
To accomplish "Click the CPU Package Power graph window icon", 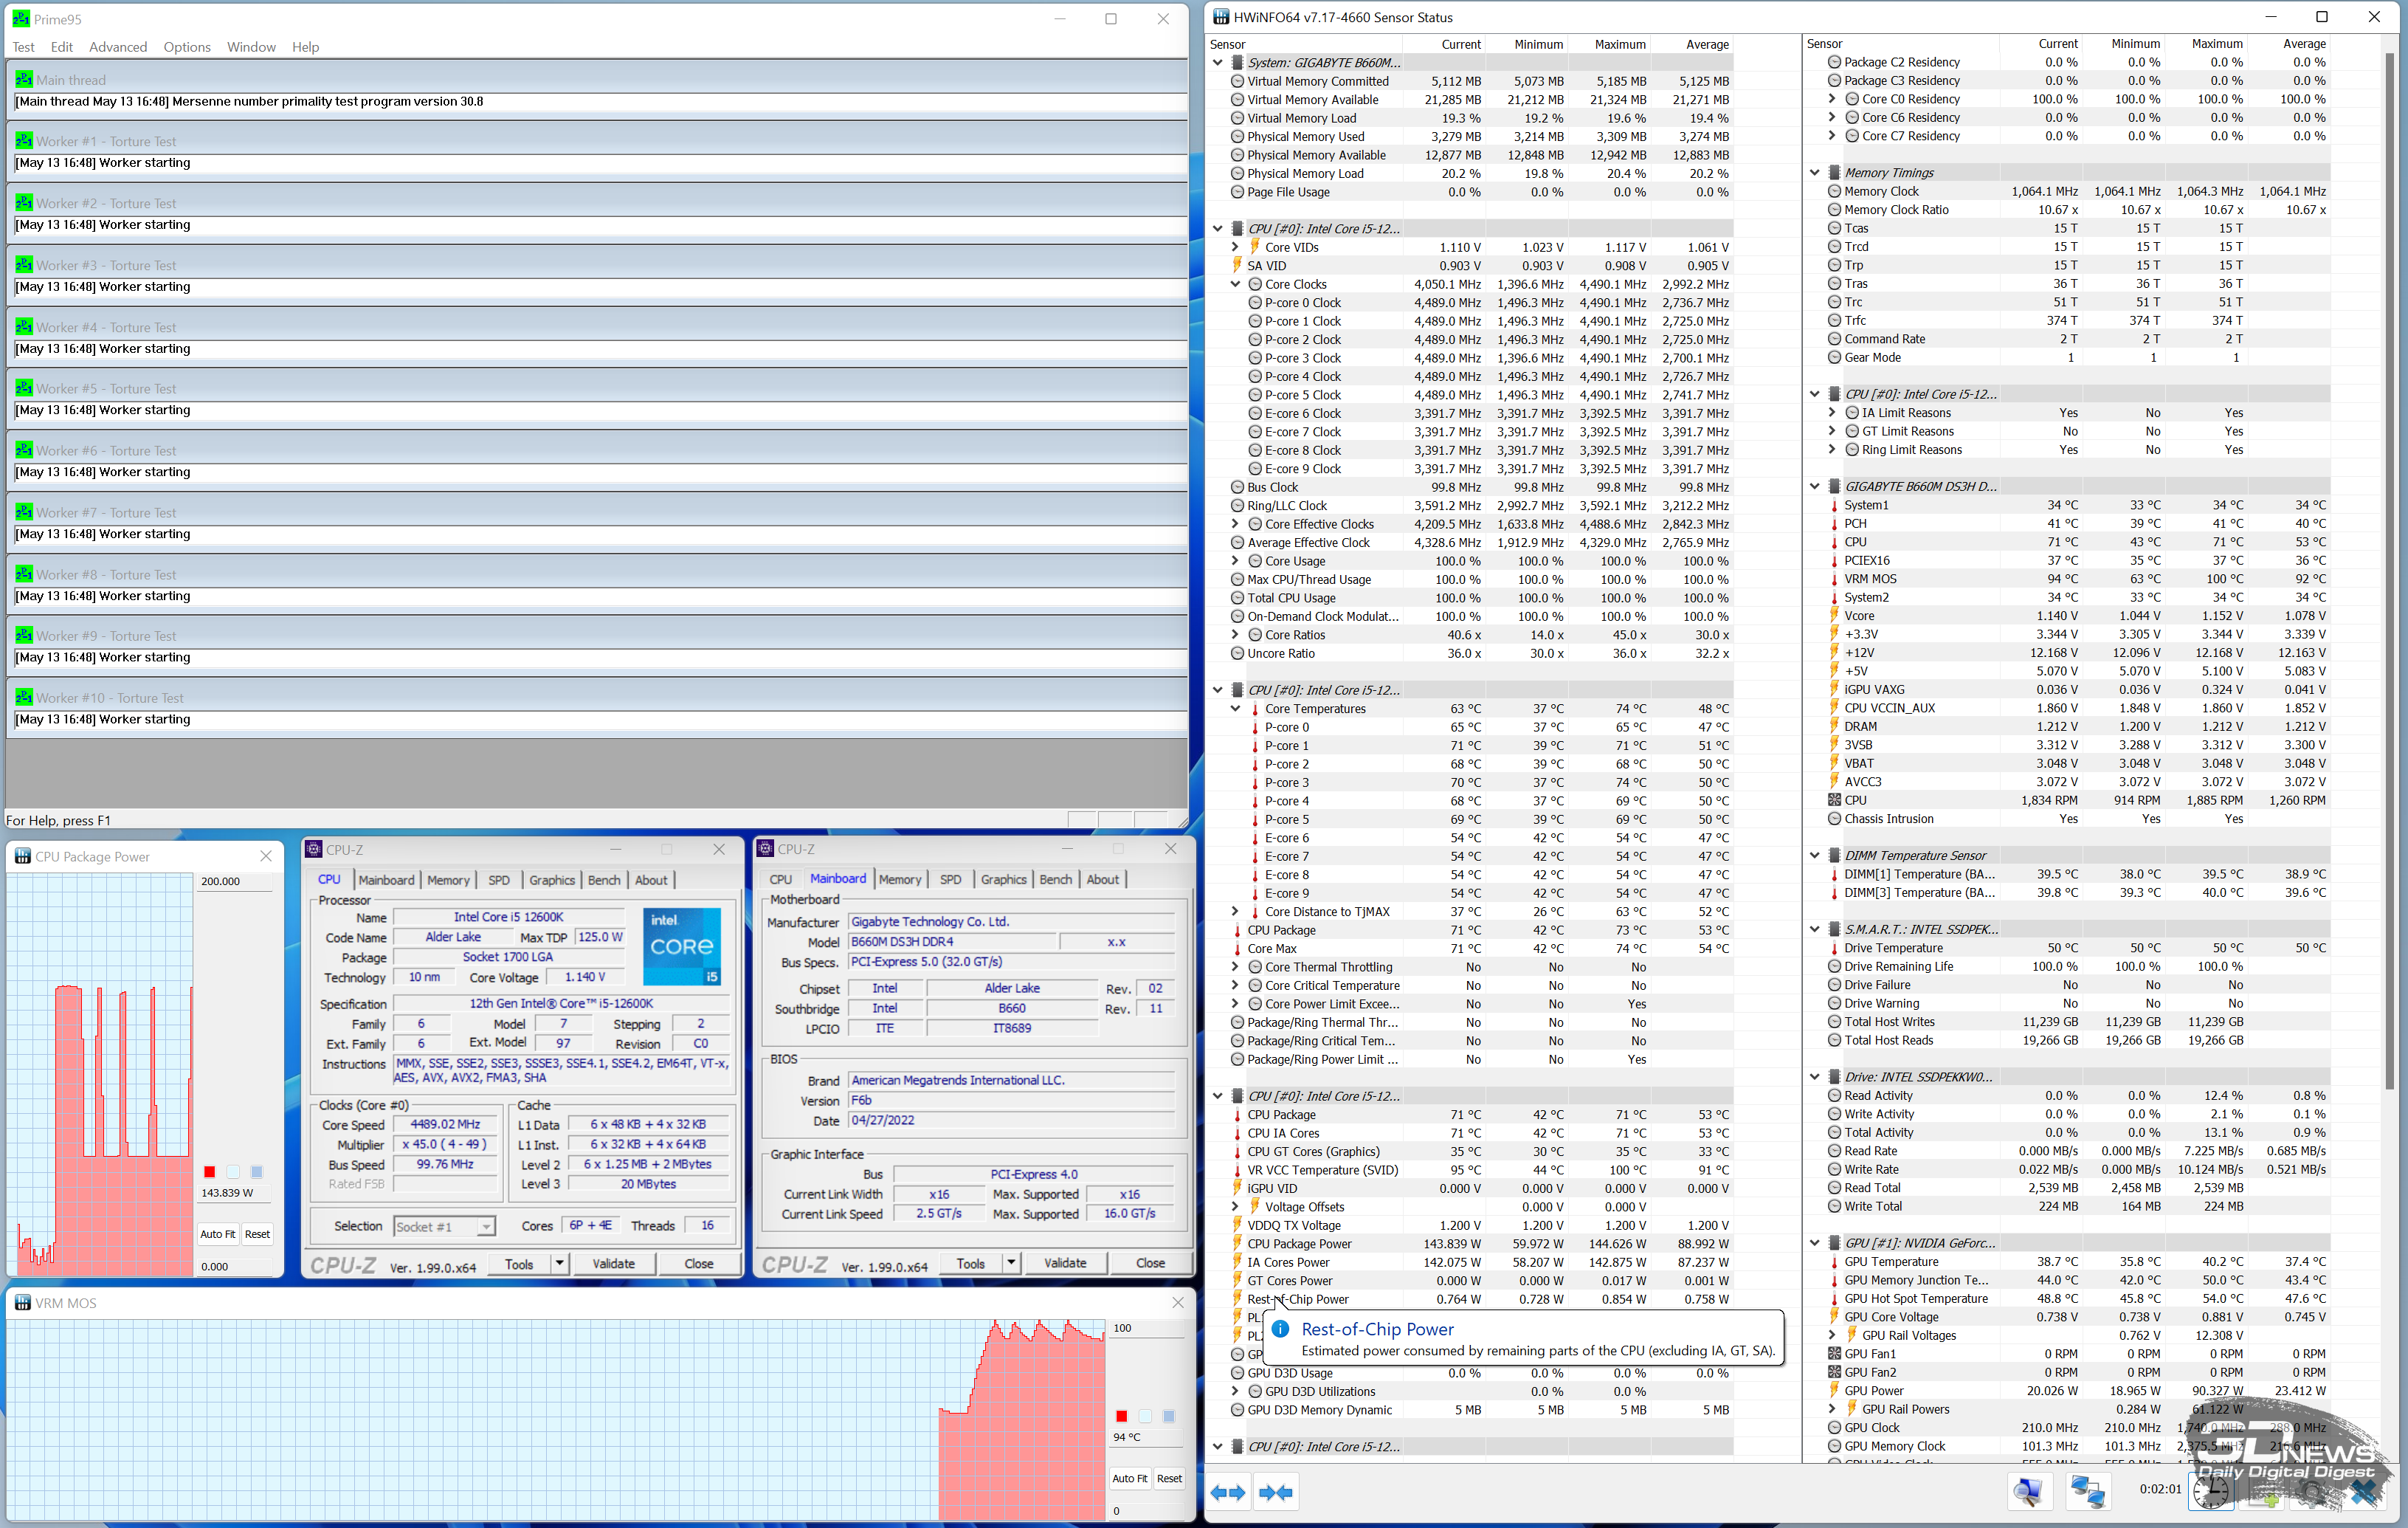I will [x=22, y=856].
